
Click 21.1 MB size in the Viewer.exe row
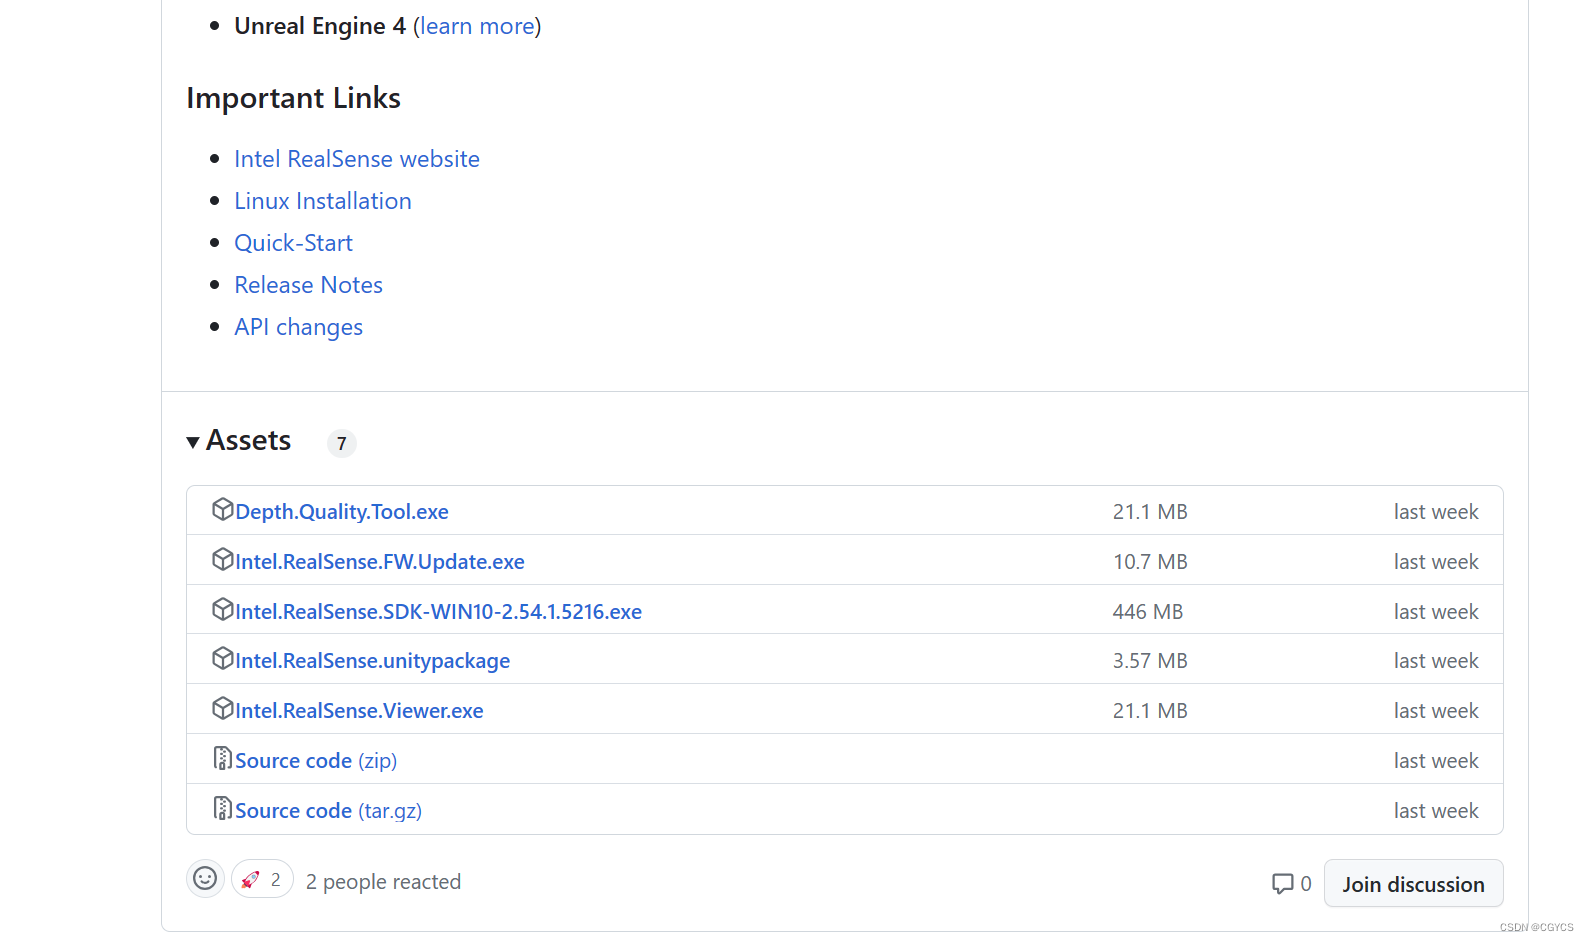[1150, 711]
